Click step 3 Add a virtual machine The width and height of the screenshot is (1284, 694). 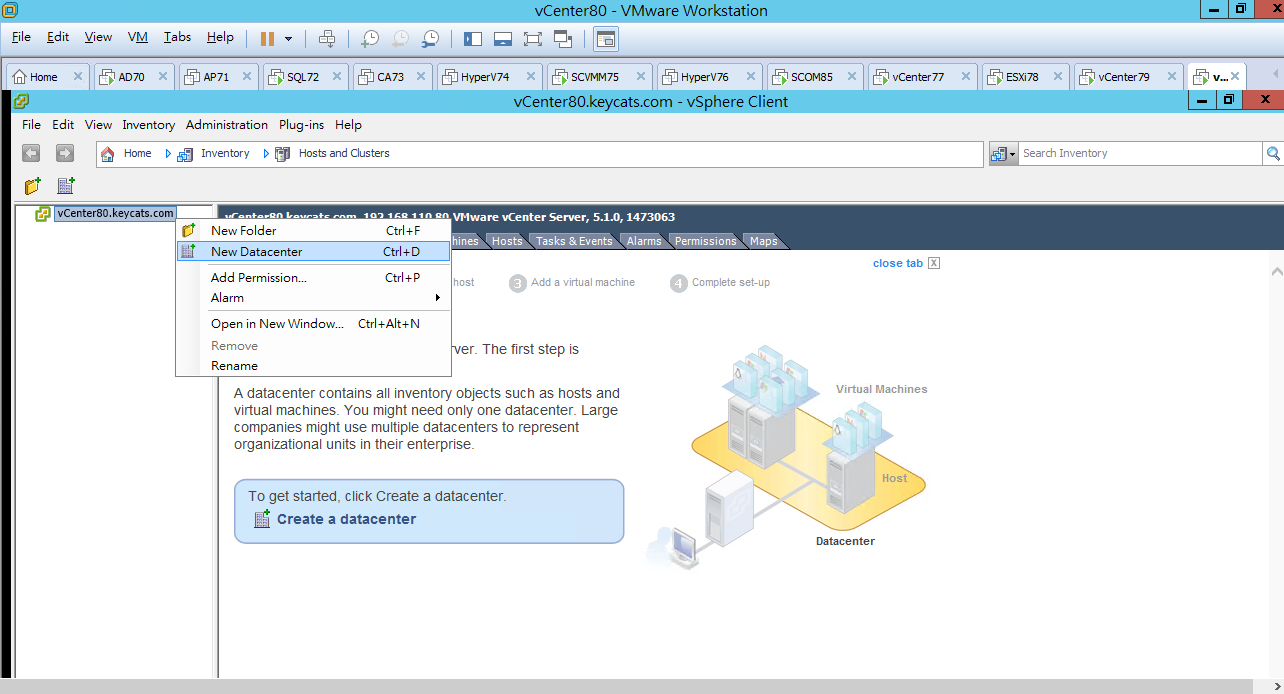[572, 283]
